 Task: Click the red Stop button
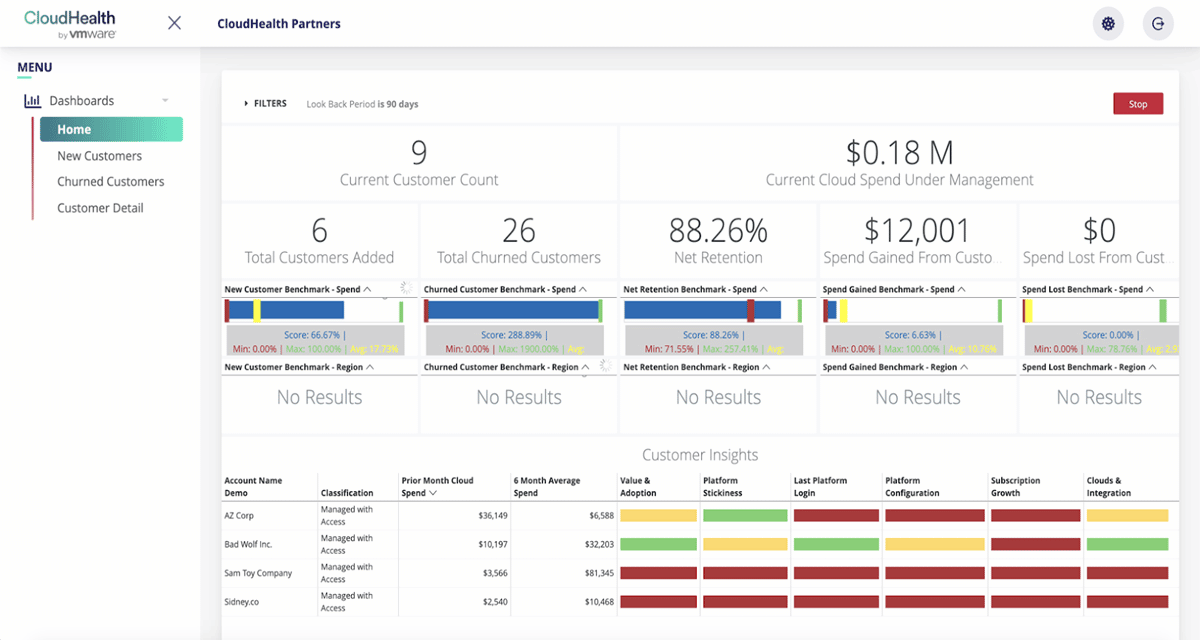click(1138, 104)
